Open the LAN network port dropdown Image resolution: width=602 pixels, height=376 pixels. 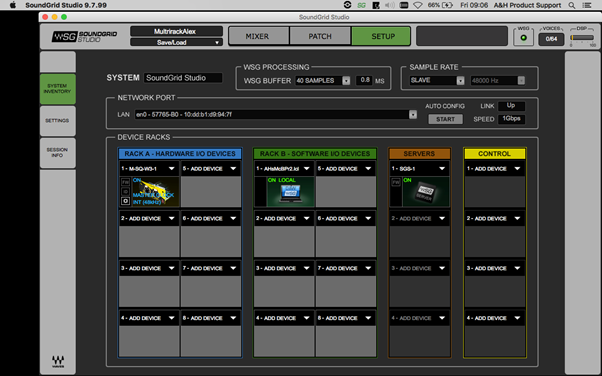pos(276,114)
